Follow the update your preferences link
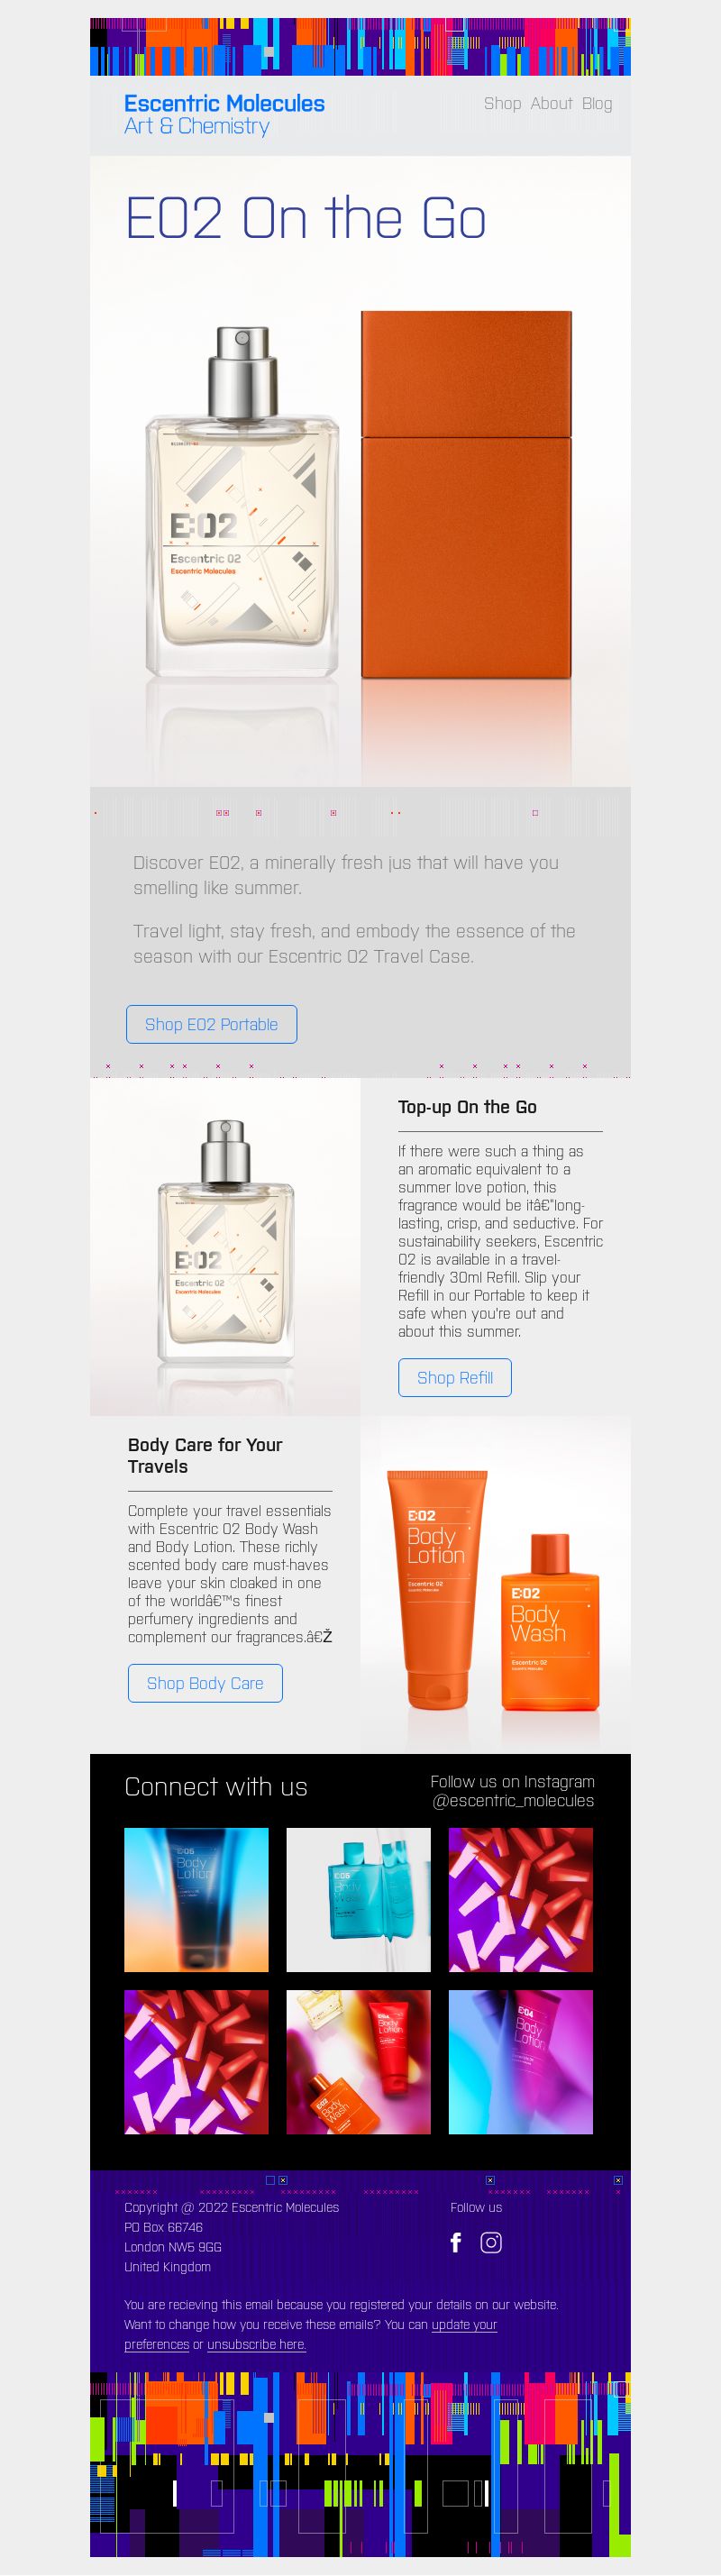721x2576 pixels. [x=310, y=2334]
